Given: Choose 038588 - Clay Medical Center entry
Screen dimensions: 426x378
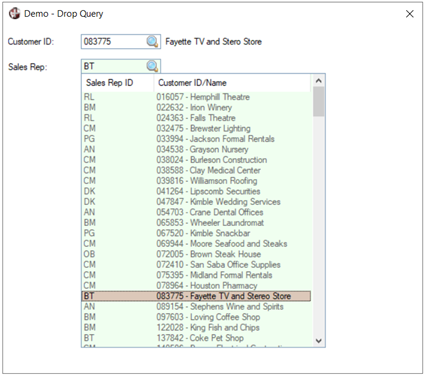Looking at the screenshot, I should tap(196, 170).
